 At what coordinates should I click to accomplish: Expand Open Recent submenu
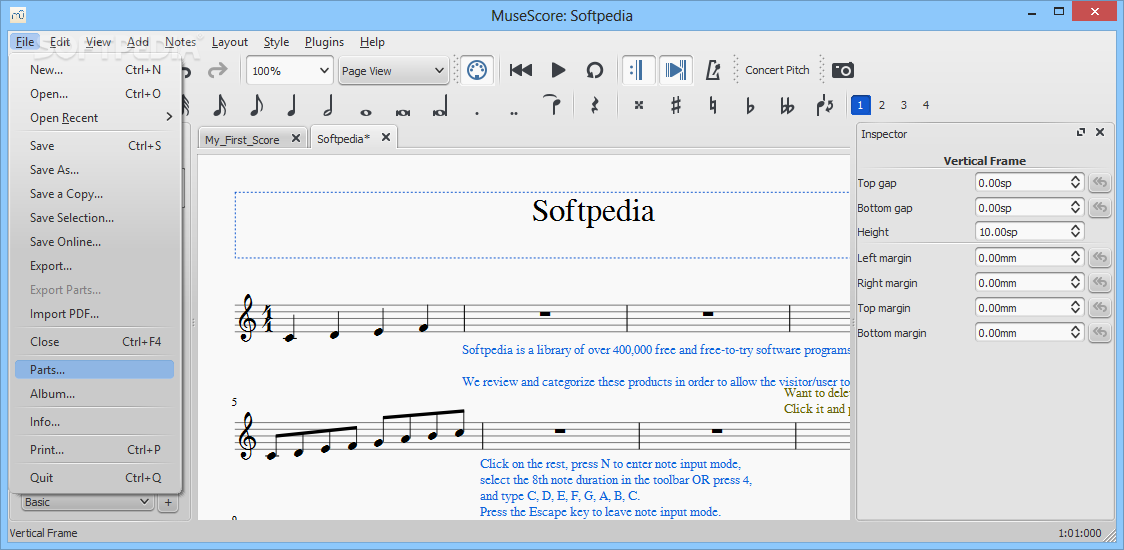[x=95, y=118]
